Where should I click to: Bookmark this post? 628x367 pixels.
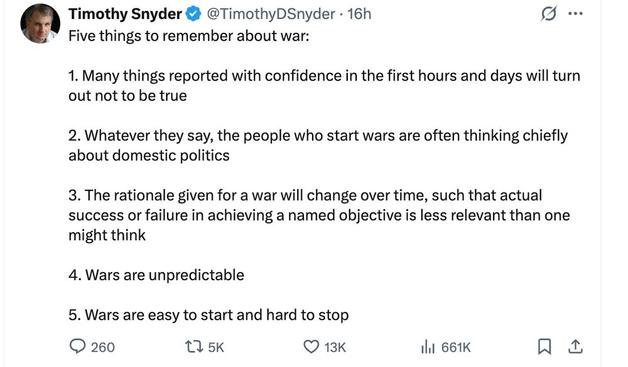[x=544, y=347]
